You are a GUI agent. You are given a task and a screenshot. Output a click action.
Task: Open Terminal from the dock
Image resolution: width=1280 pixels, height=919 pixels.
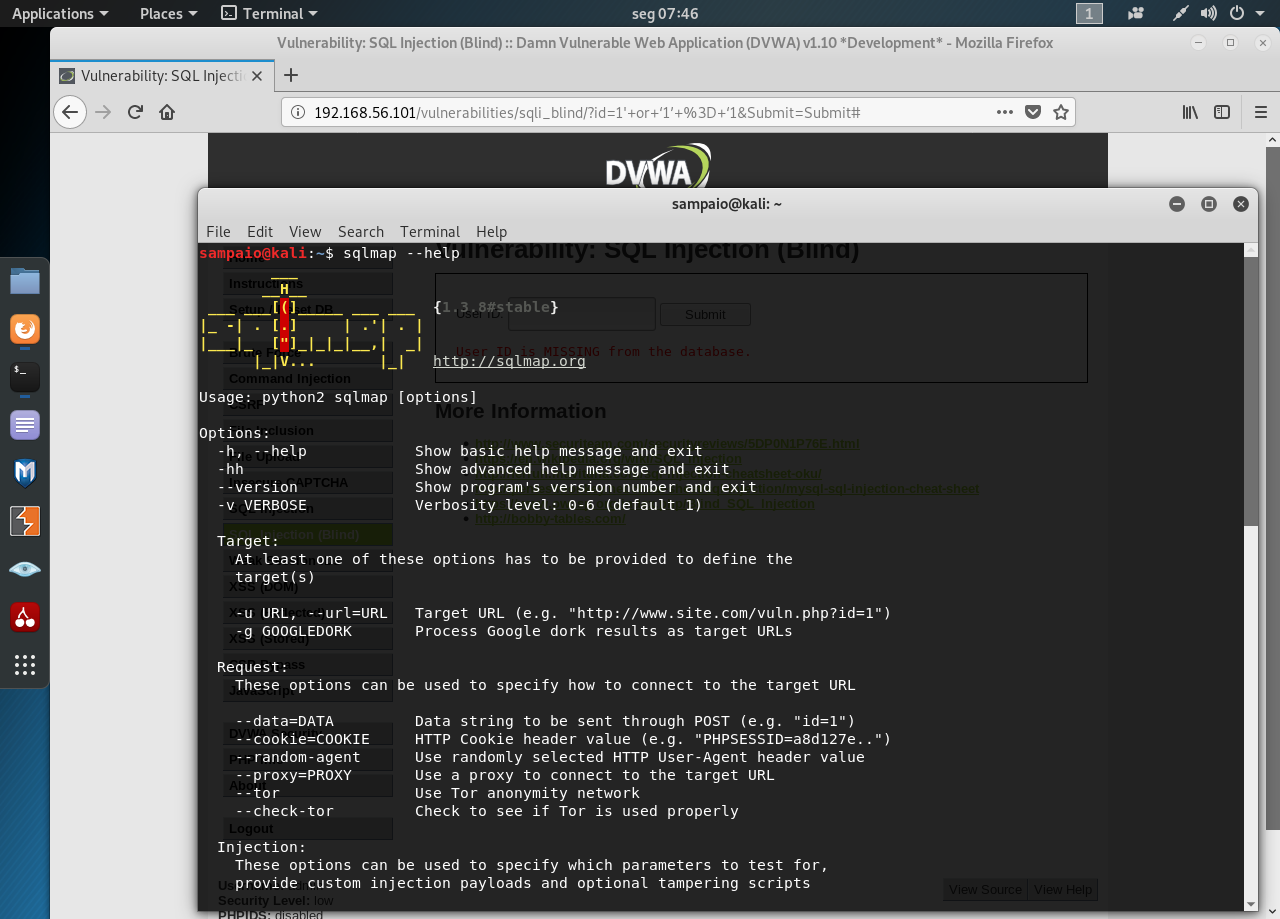tap(25, 377)
